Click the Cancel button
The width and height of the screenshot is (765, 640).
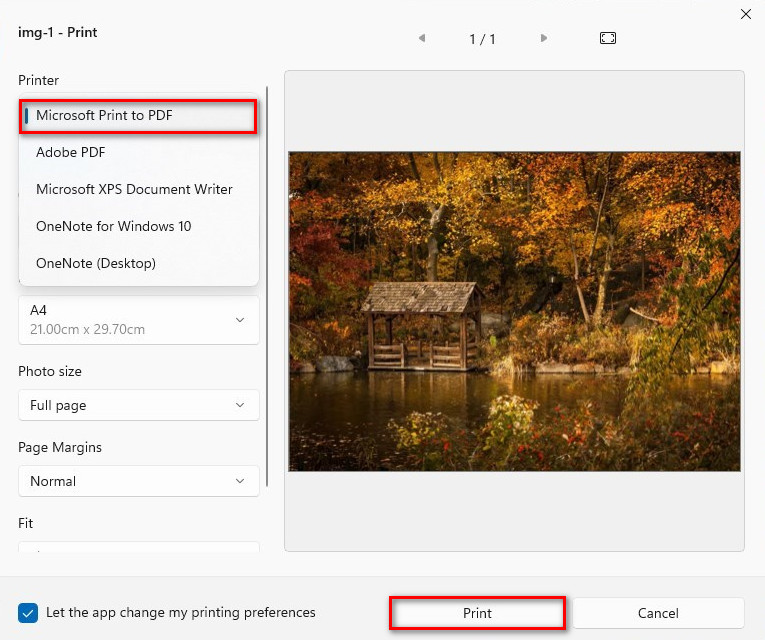(658, 613)
